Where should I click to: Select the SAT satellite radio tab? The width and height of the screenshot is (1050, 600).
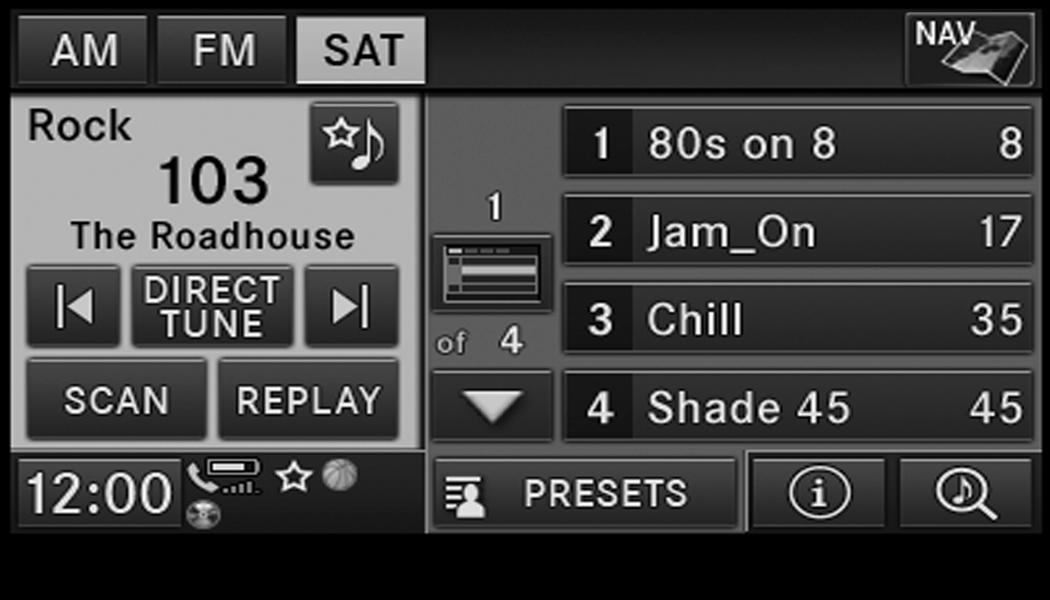[361, 50]
